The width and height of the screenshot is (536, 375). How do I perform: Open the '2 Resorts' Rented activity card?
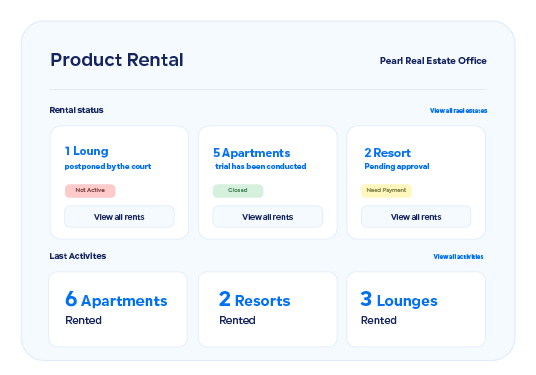click(268, 309)
